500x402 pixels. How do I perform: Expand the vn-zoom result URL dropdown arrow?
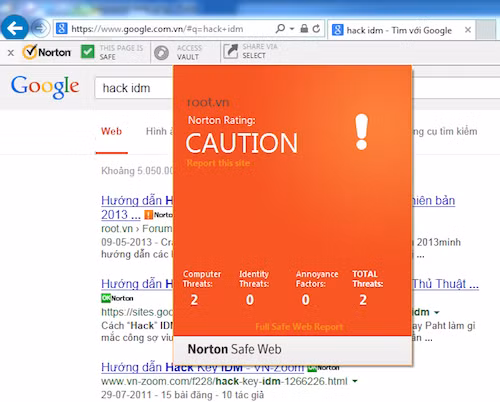(355, 381)
